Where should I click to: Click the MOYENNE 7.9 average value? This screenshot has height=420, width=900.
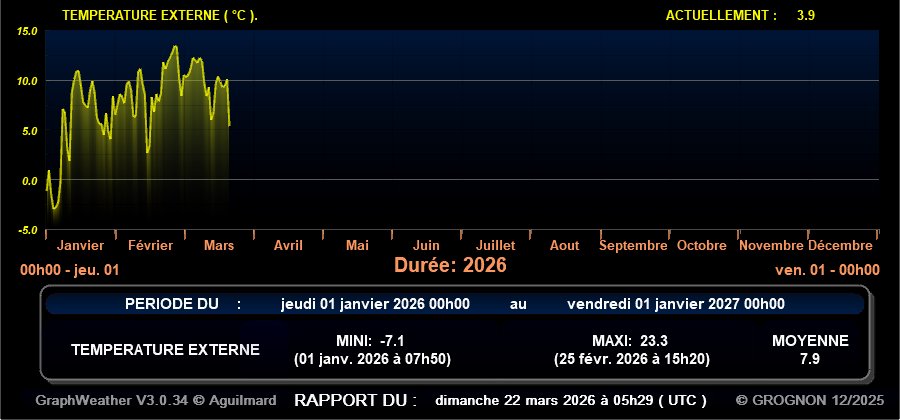pos(810,358)
